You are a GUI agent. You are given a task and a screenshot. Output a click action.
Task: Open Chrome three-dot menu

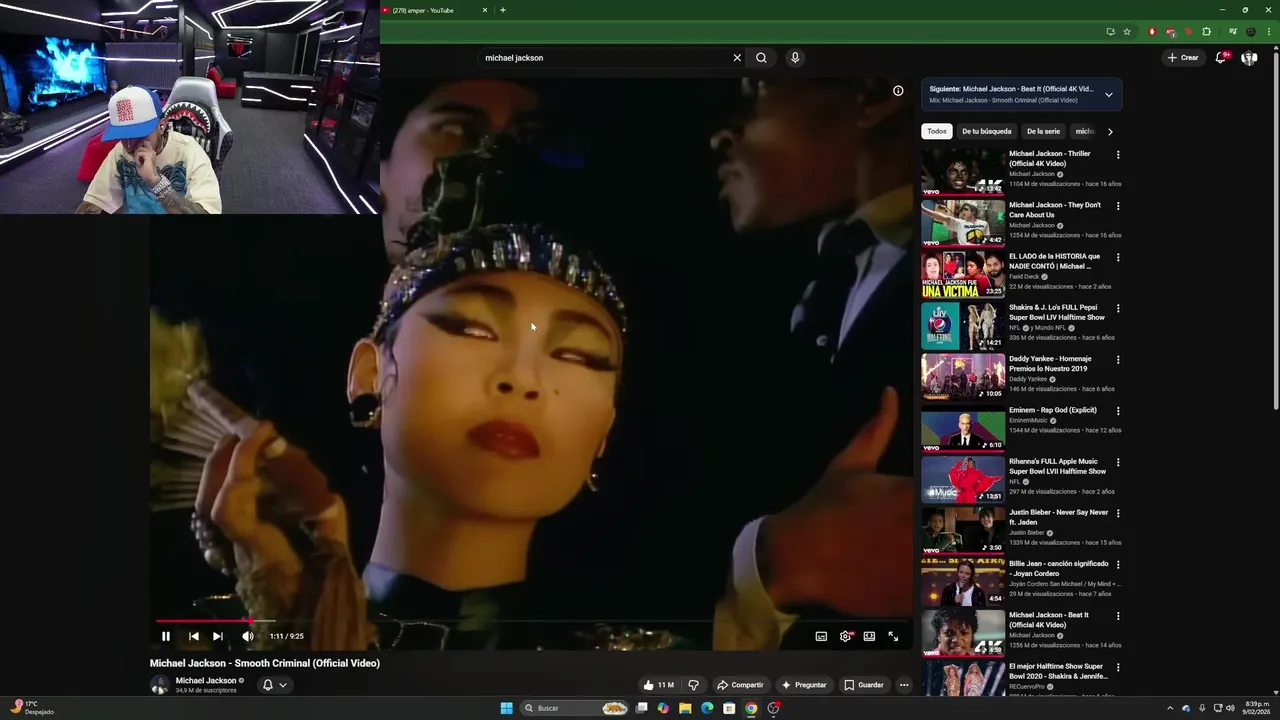pyautogui.click(x=1268, y=32)
